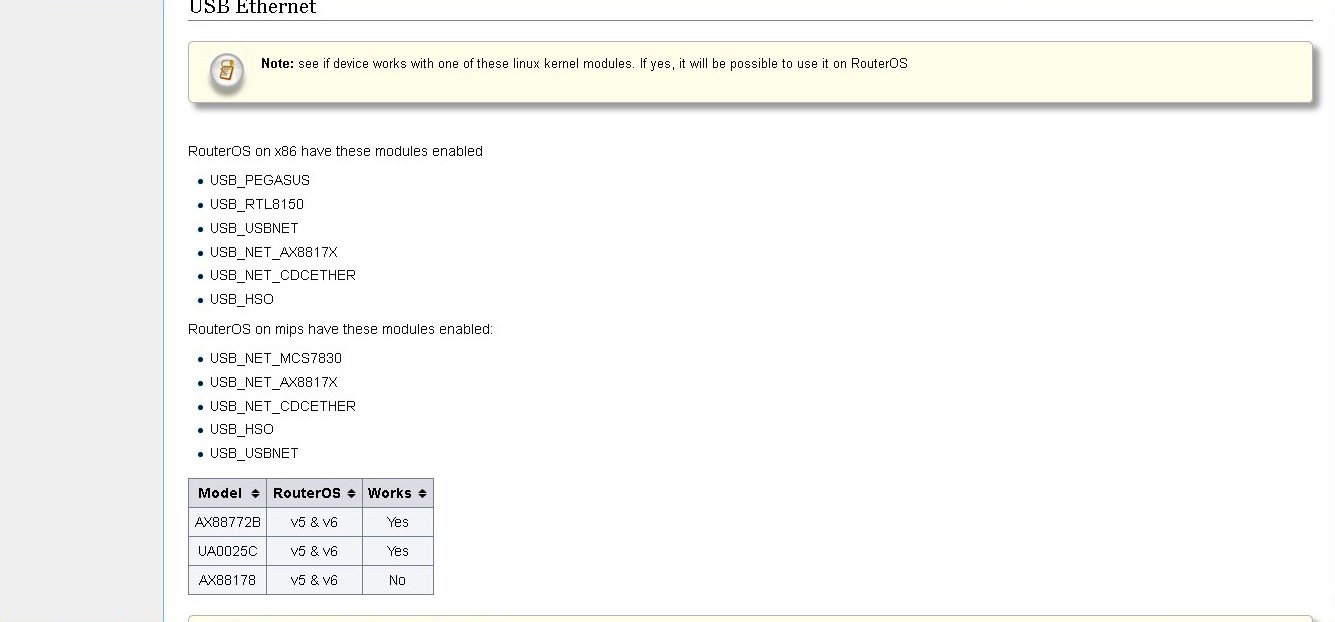Select the UA0025C model cell

(x=228, y=551)
